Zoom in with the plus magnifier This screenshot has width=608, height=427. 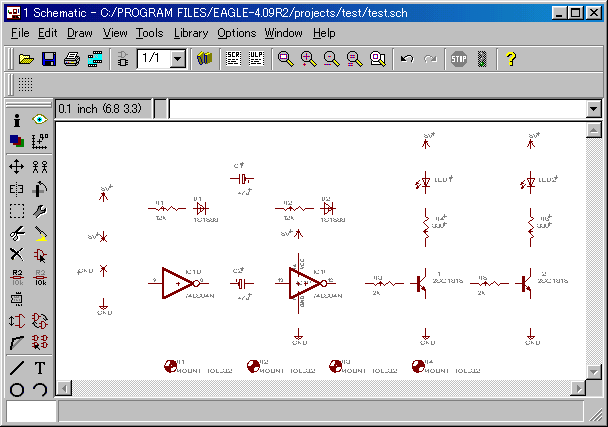point(308,59)
